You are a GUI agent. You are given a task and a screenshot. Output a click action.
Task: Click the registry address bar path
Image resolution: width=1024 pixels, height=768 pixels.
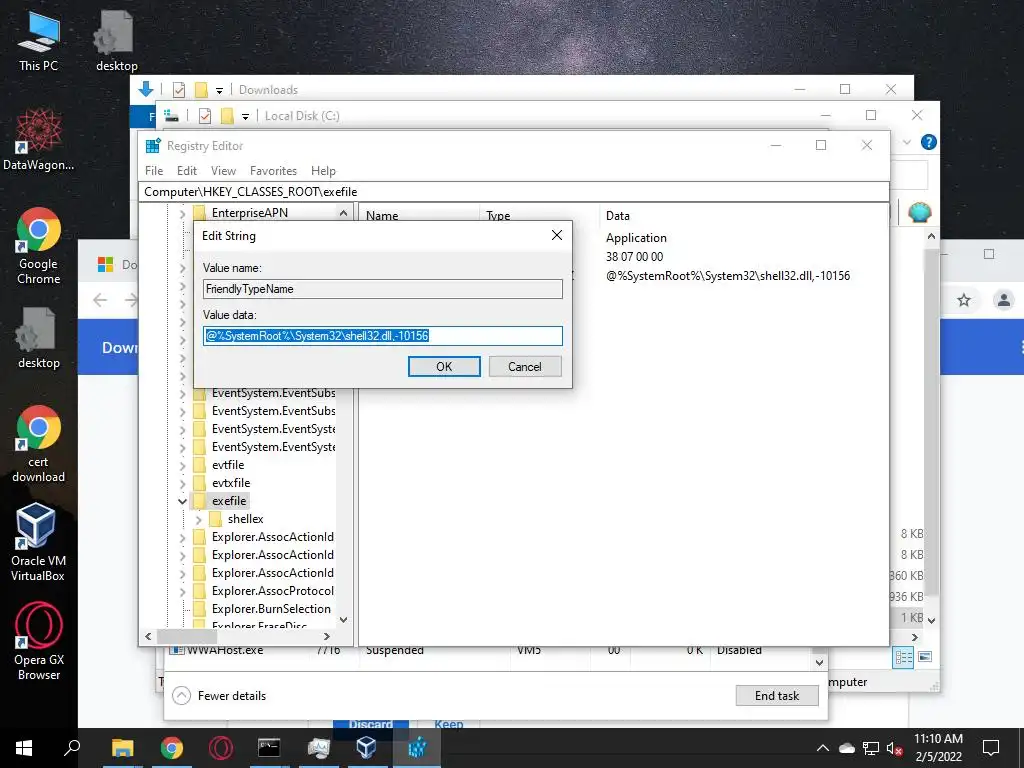tap(514, 191)
